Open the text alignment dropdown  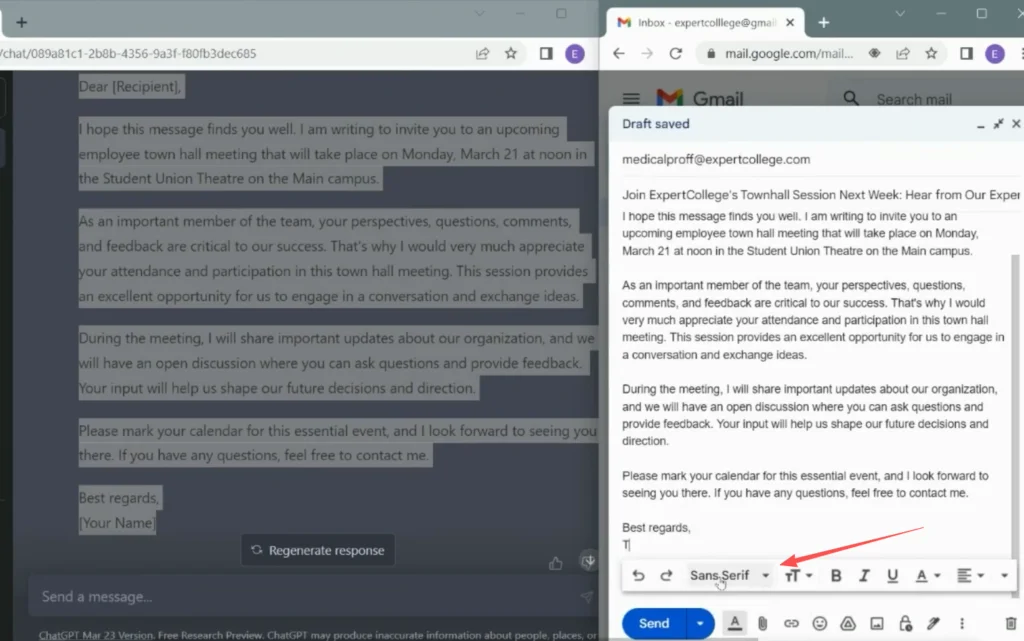point(970,576)
